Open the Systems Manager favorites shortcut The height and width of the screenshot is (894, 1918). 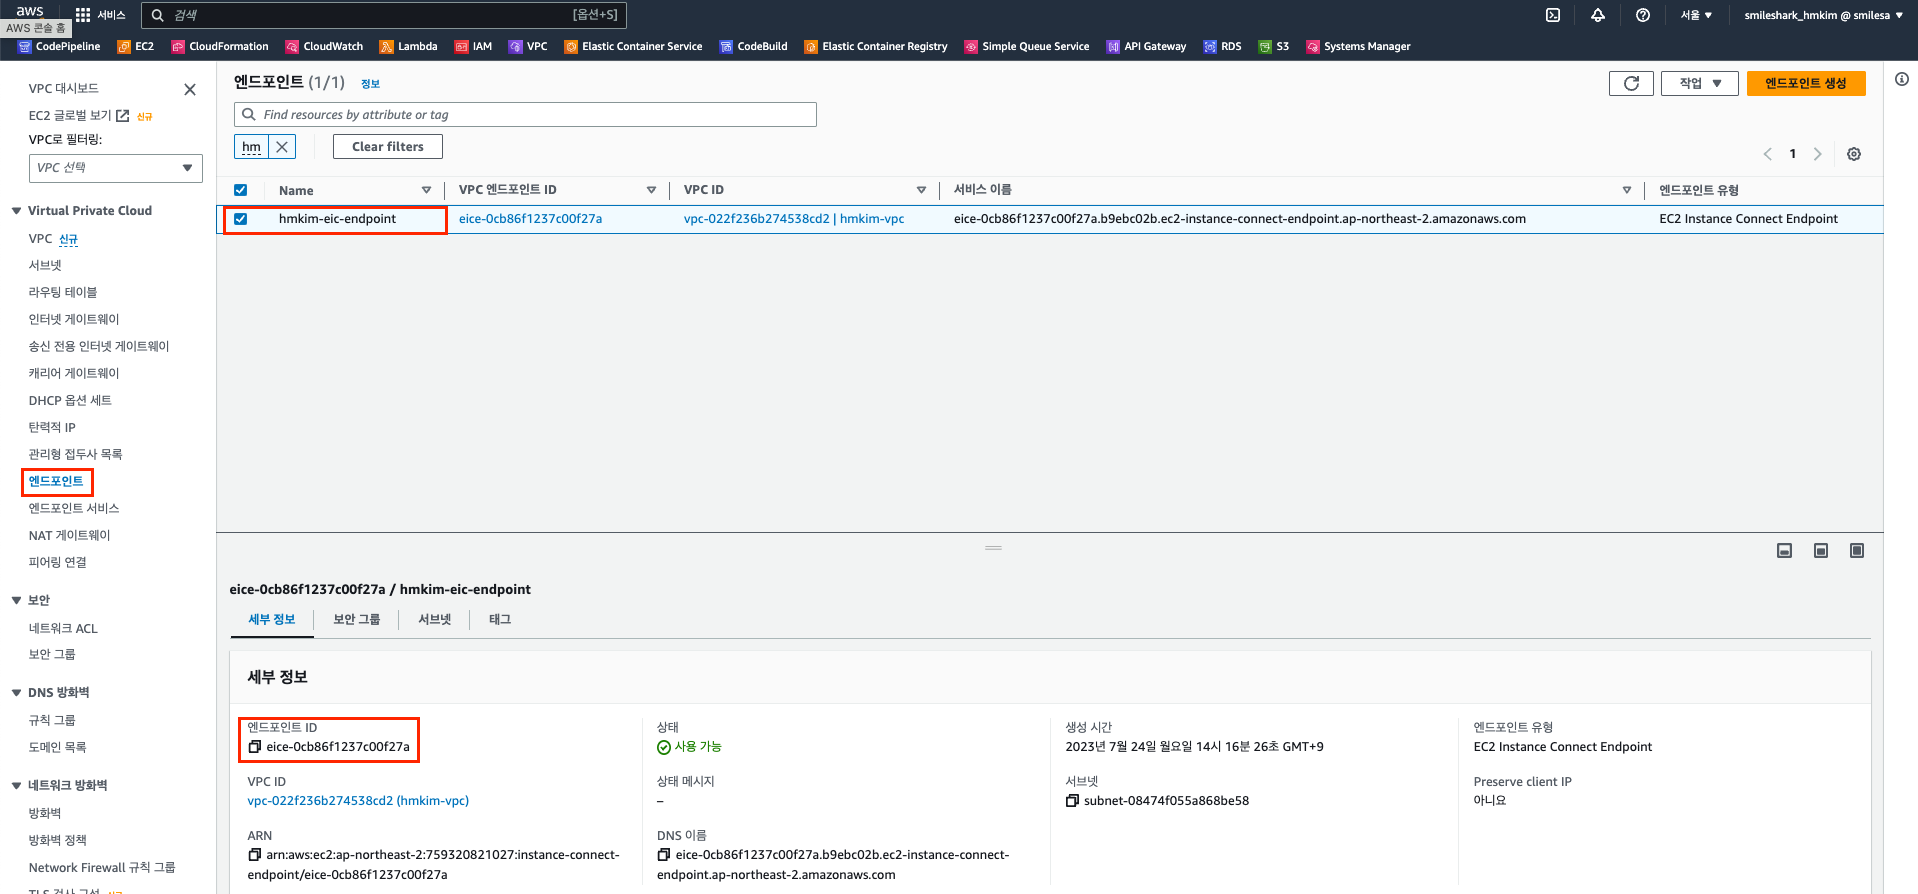click(1359, 46)
